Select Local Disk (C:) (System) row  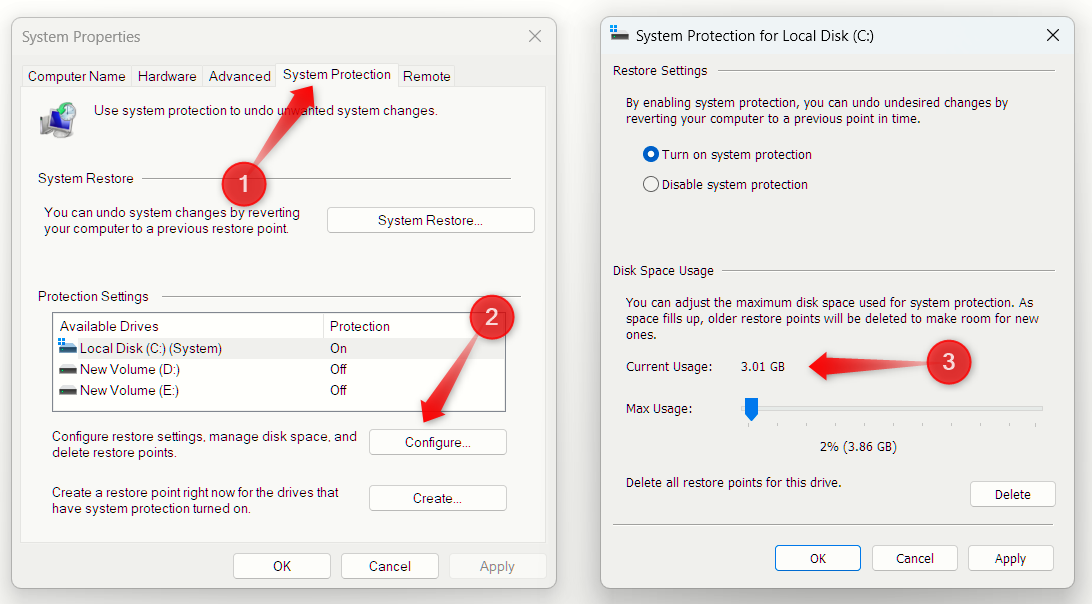[x=279, y=348]
